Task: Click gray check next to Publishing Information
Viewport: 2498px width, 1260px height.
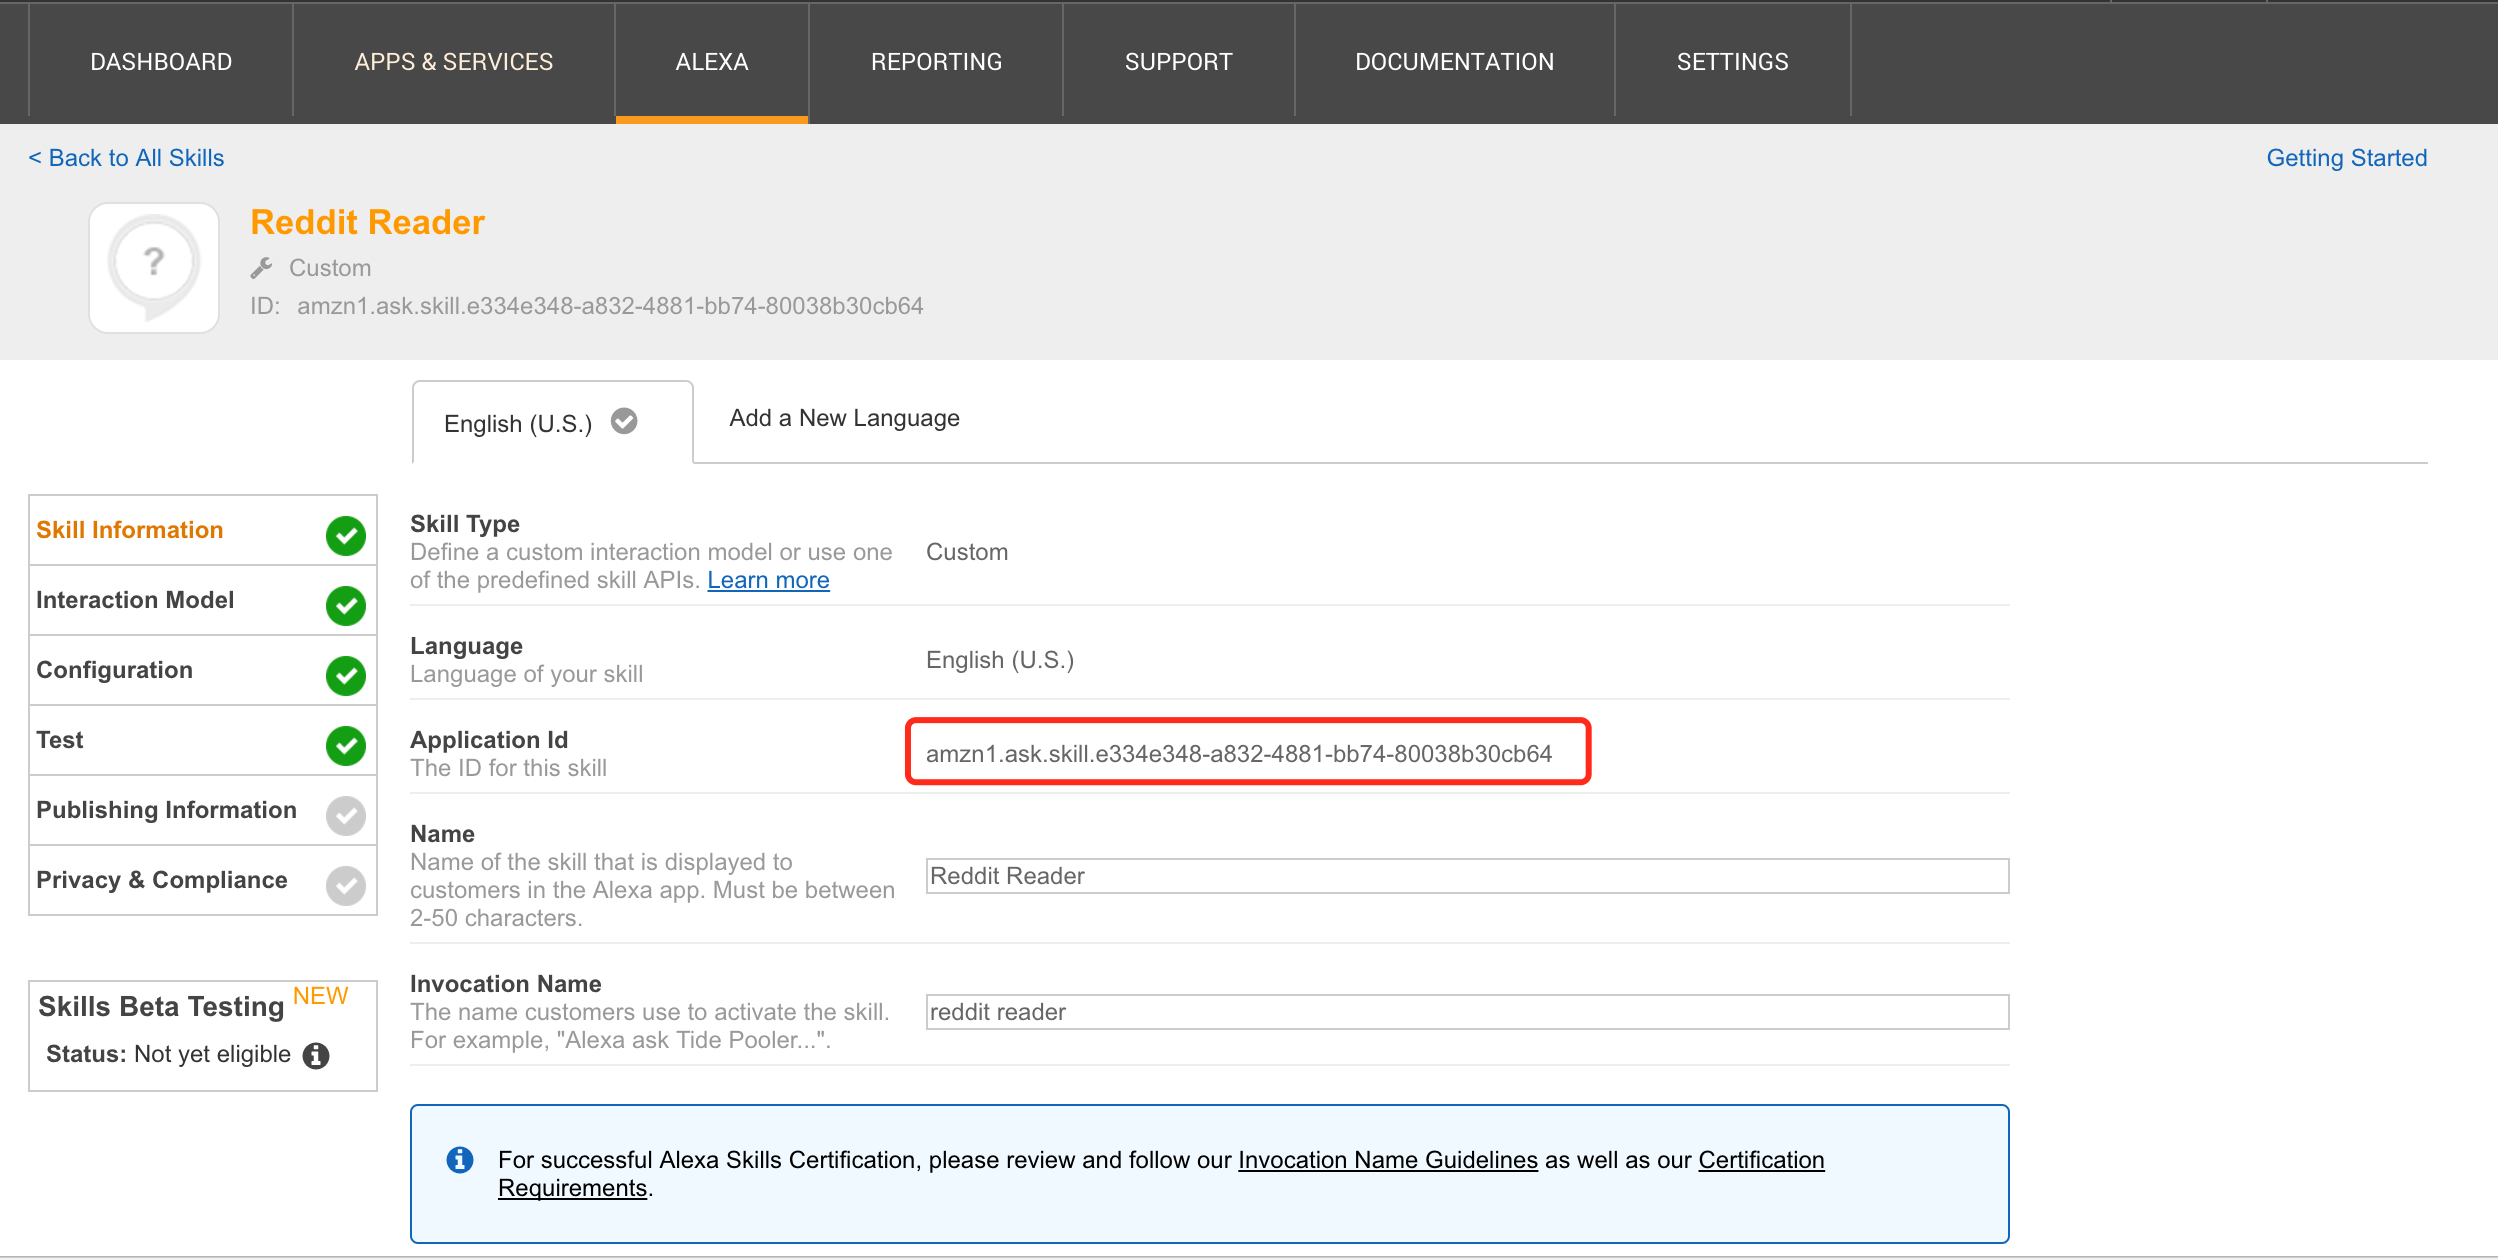Action: [346, 815]
